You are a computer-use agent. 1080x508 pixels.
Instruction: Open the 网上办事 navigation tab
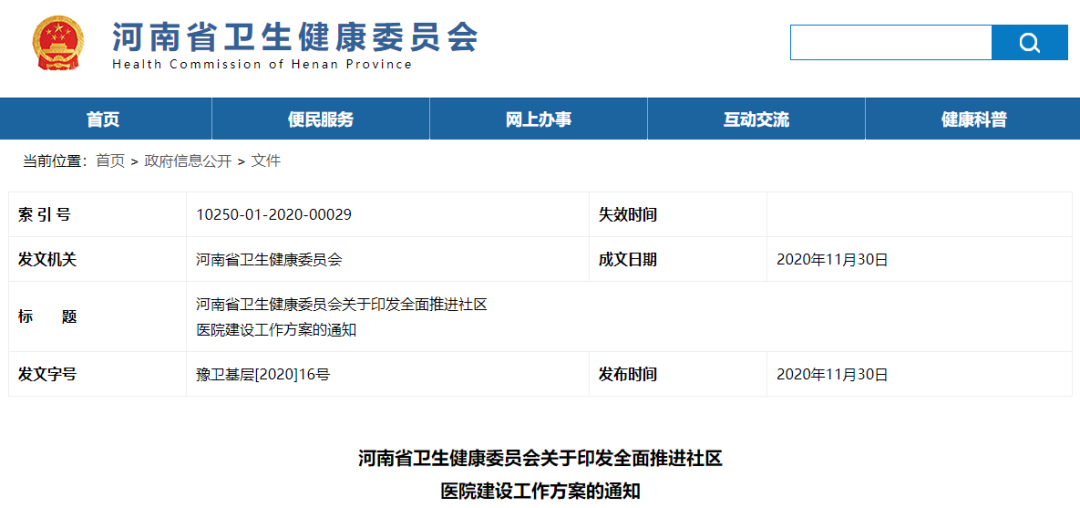(539, 119)
